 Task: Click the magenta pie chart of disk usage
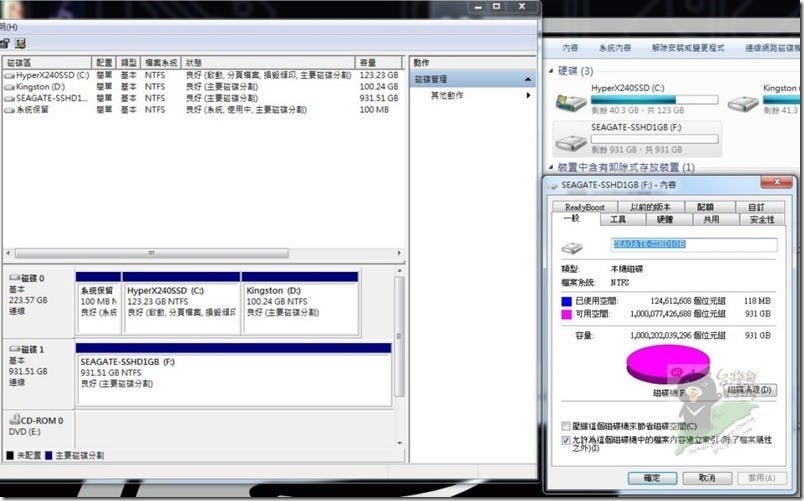tap(669, 364)
